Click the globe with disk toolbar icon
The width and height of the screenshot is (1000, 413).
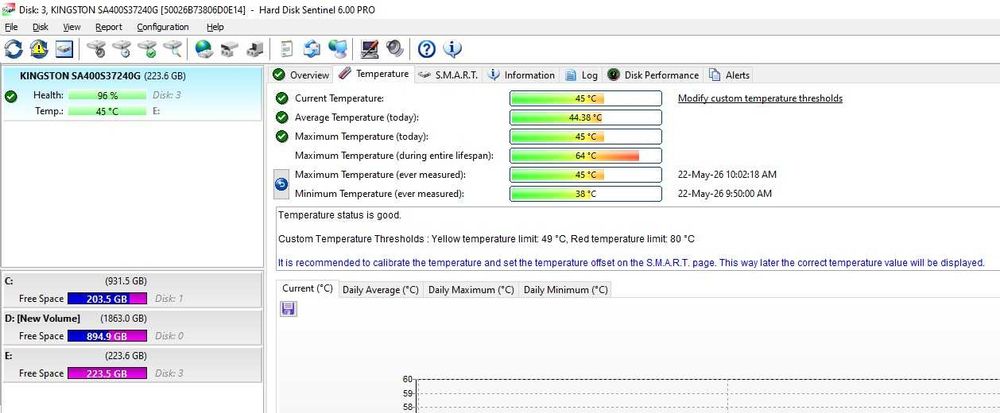point(203,49)
